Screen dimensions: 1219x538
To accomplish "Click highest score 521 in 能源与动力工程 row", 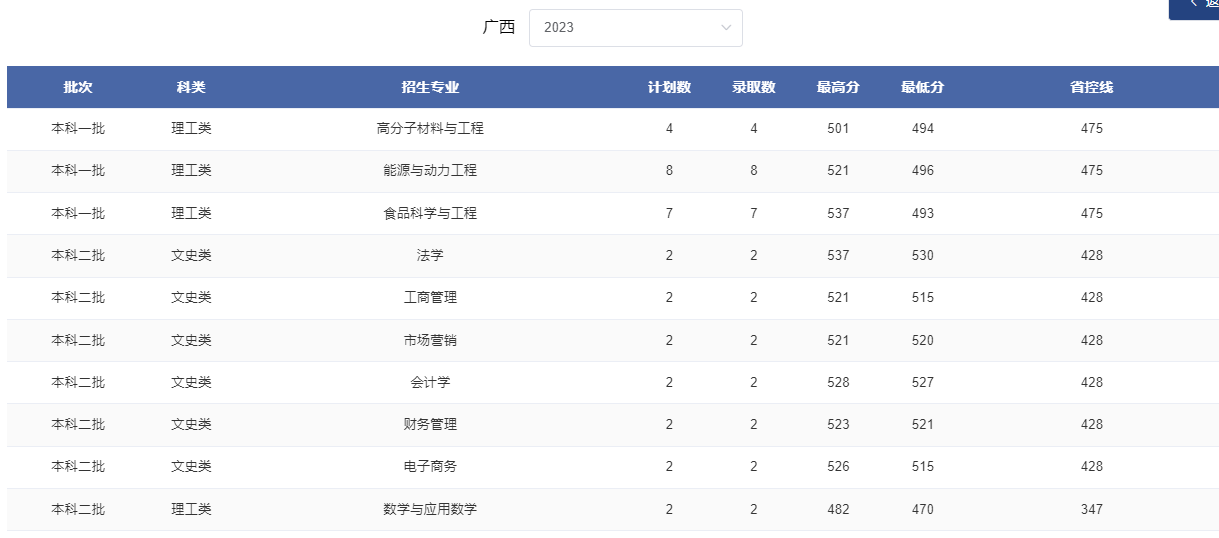I will (x=838, y=171).
